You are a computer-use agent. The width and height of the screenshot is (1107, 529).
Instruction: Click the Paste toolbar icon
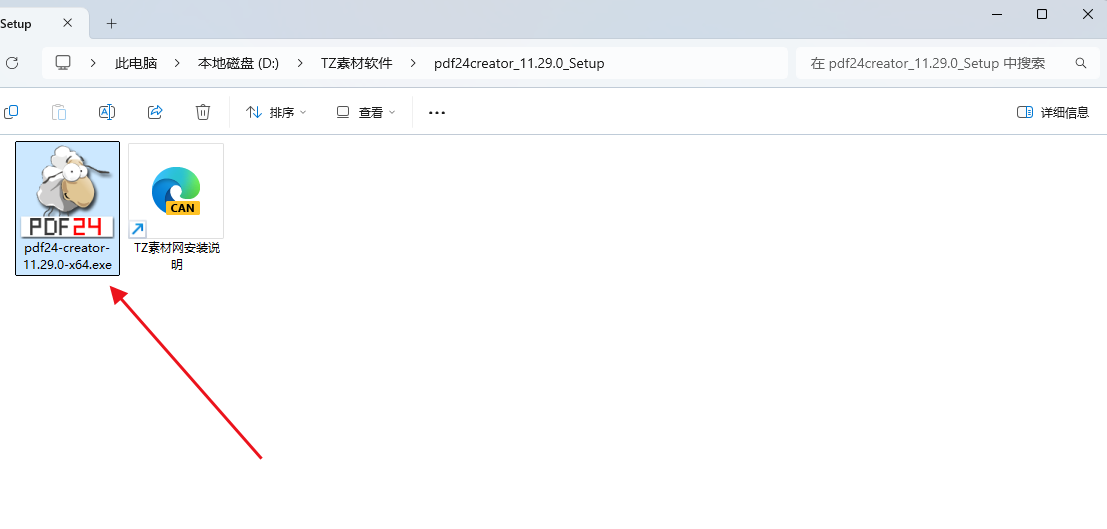pos(59,112)
